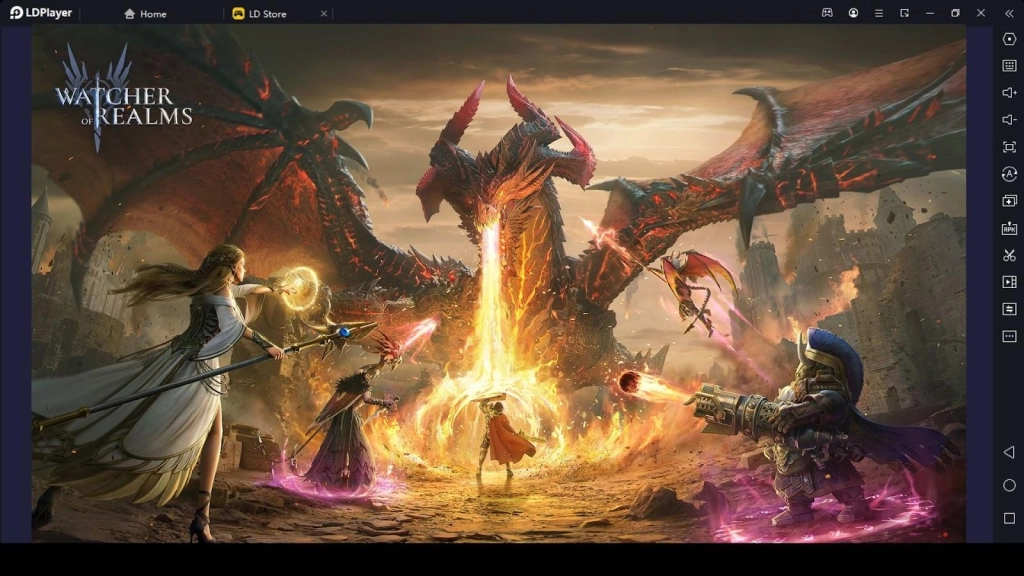The height and width of the screenshot is (576, 1024).
Task: Install an APK using the APK icon
Action: point(1009,228)
